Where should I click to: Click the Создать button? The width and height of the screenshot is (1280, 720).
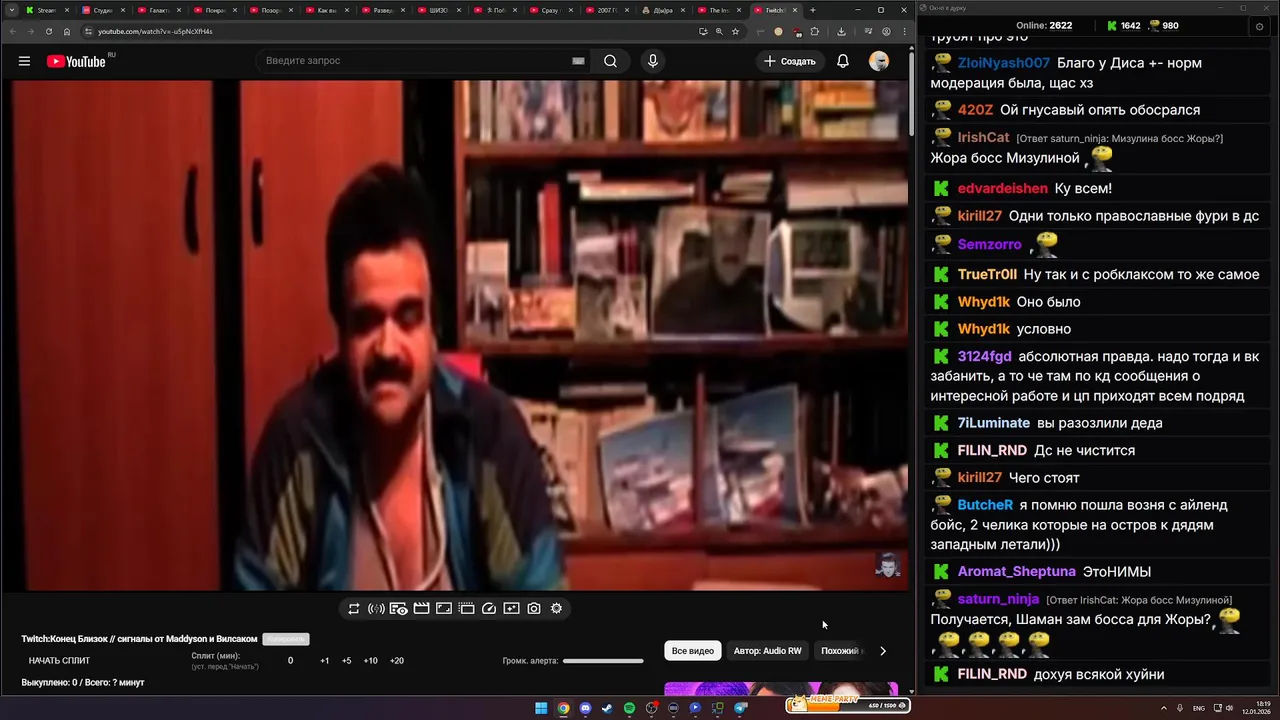790,61
